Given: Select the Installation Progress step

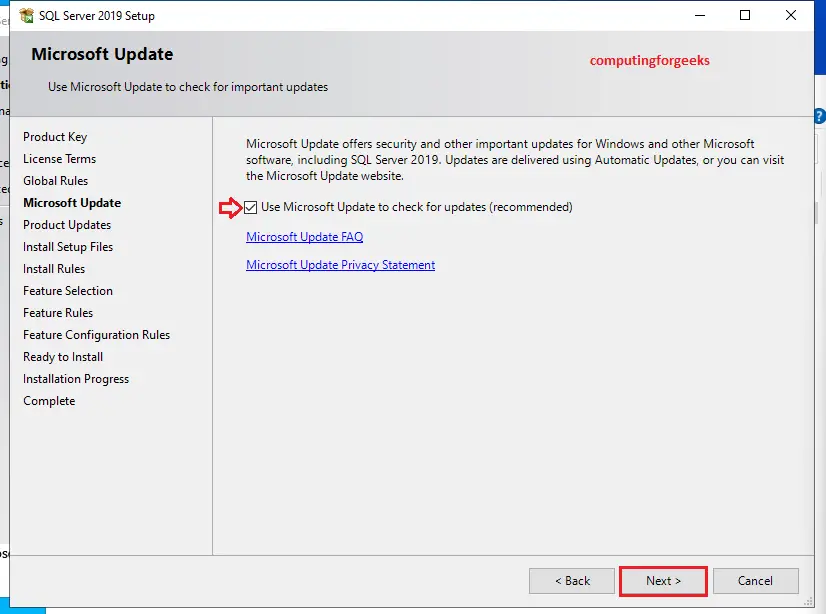Looking at the screenshot, I should pyautogui.click(x=76, y=379).
